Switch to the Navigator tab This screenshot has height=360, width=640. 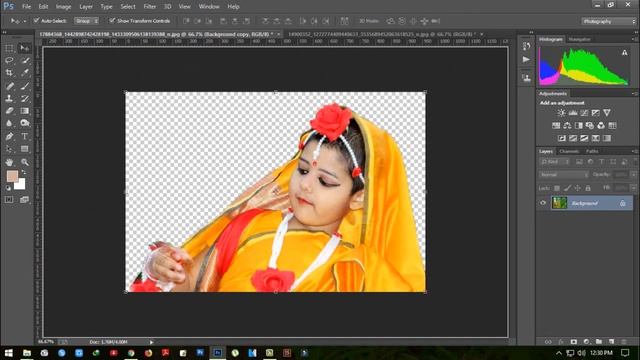tap(580, 40)
